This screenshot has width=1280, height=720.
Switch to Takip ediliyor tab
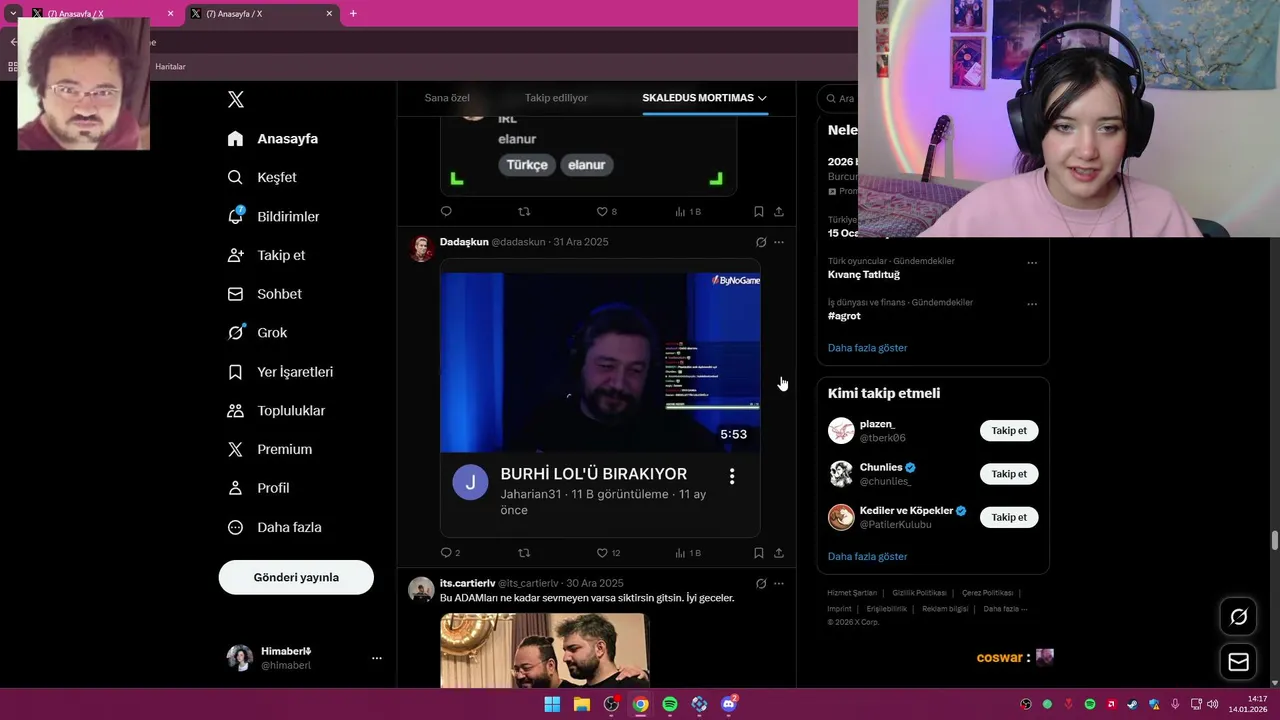point(556,98)
